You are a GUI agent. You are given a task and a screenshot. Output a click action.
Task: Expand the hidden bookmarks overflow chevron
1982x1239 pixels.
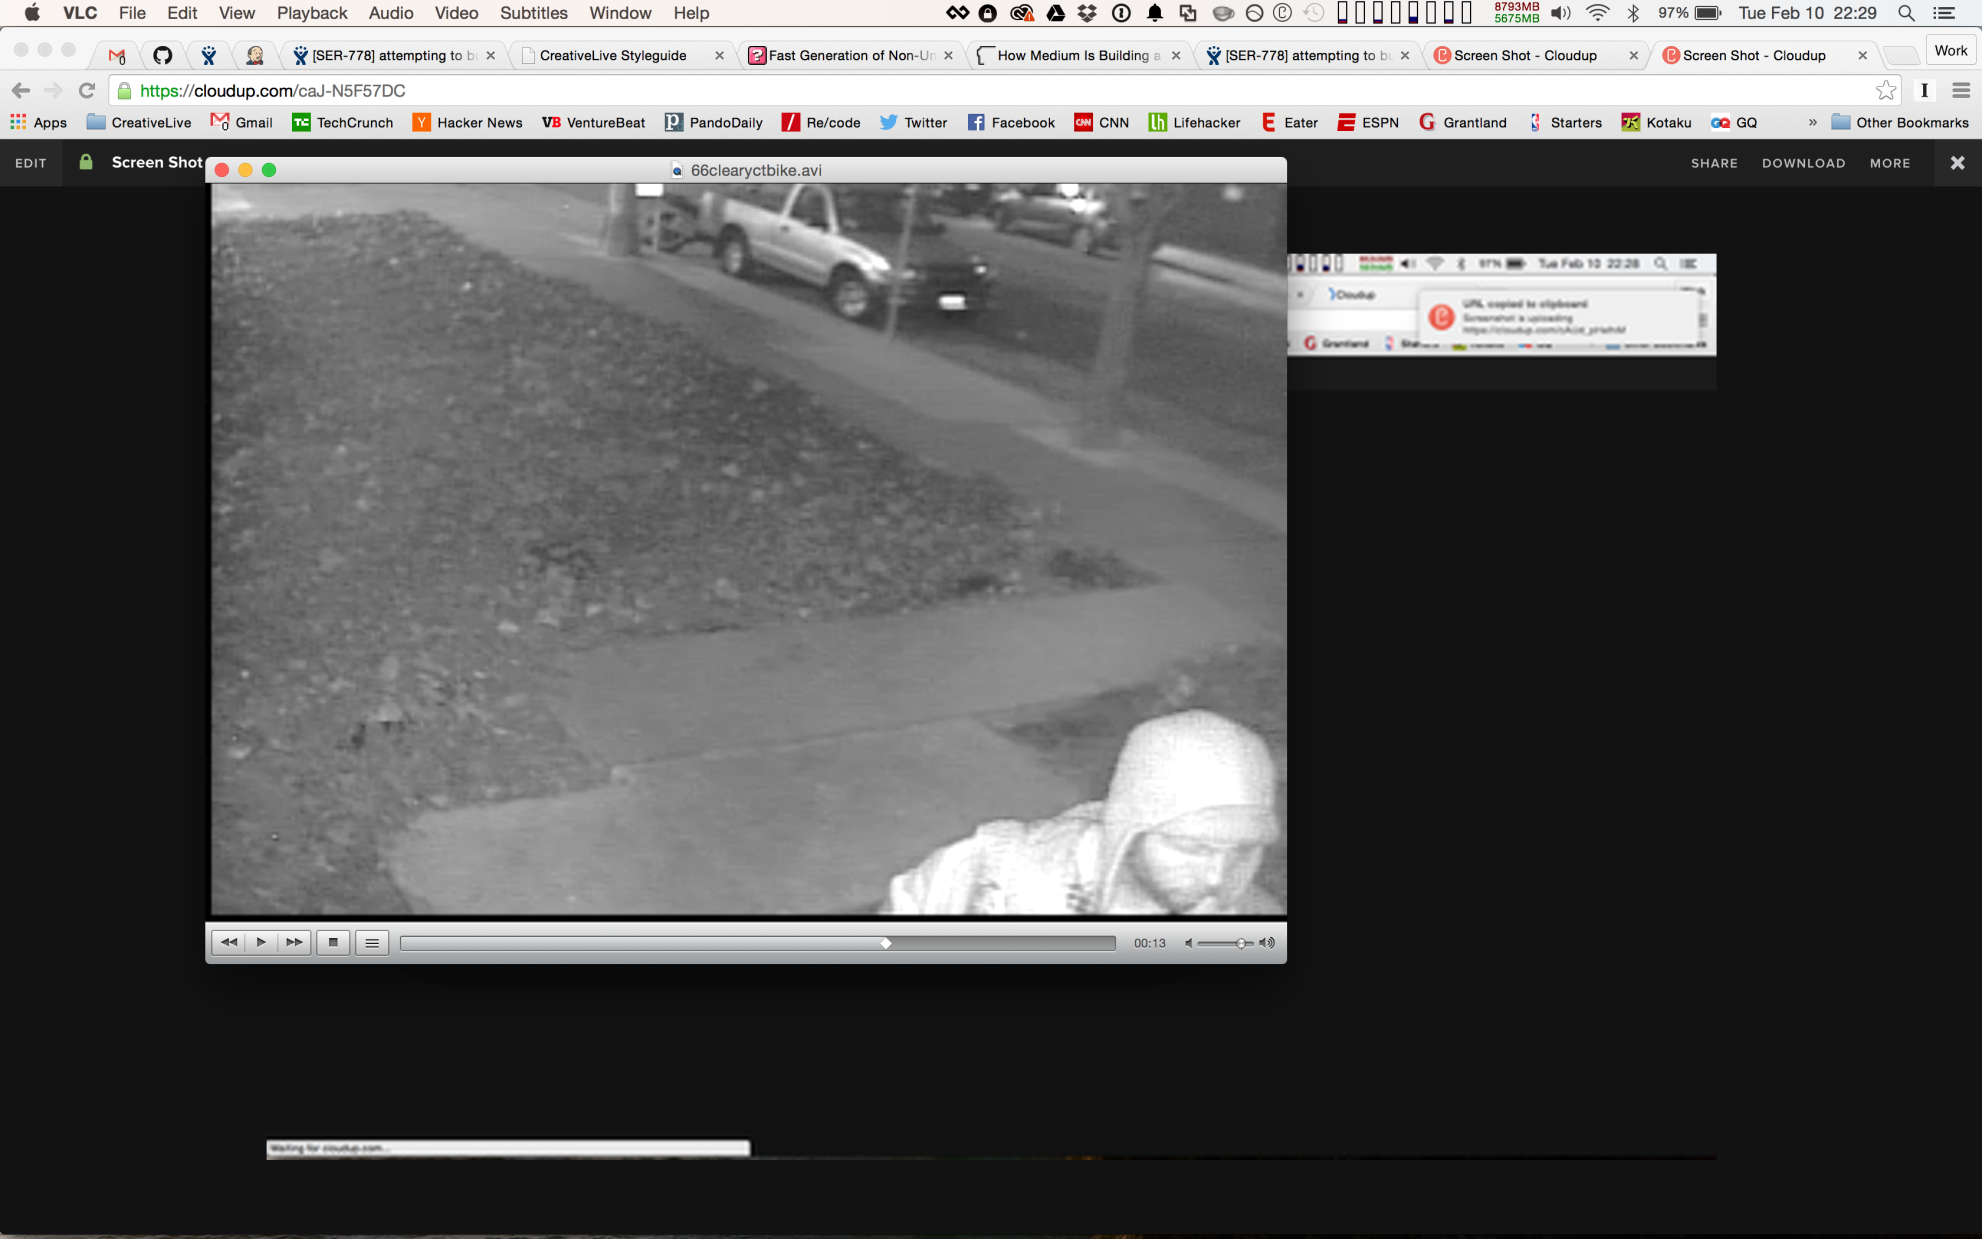click(1812, 122)
